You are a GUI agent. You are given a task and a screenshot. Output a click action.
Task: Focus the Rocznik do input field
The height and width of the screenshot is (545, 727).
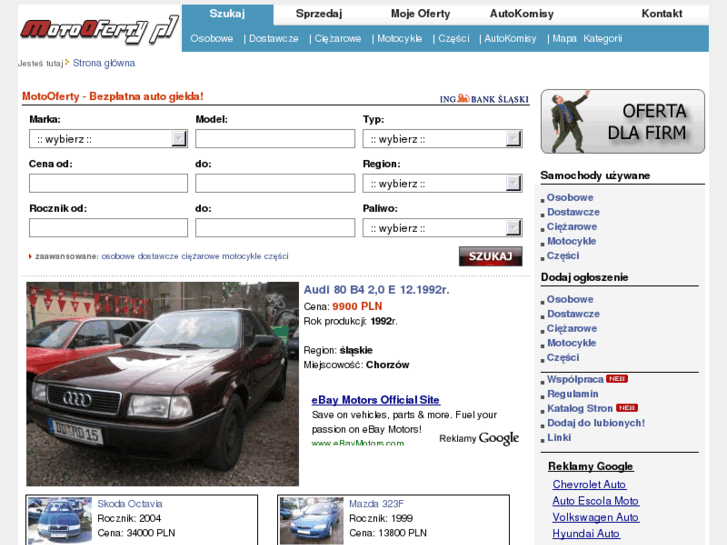tap(275, 228)
